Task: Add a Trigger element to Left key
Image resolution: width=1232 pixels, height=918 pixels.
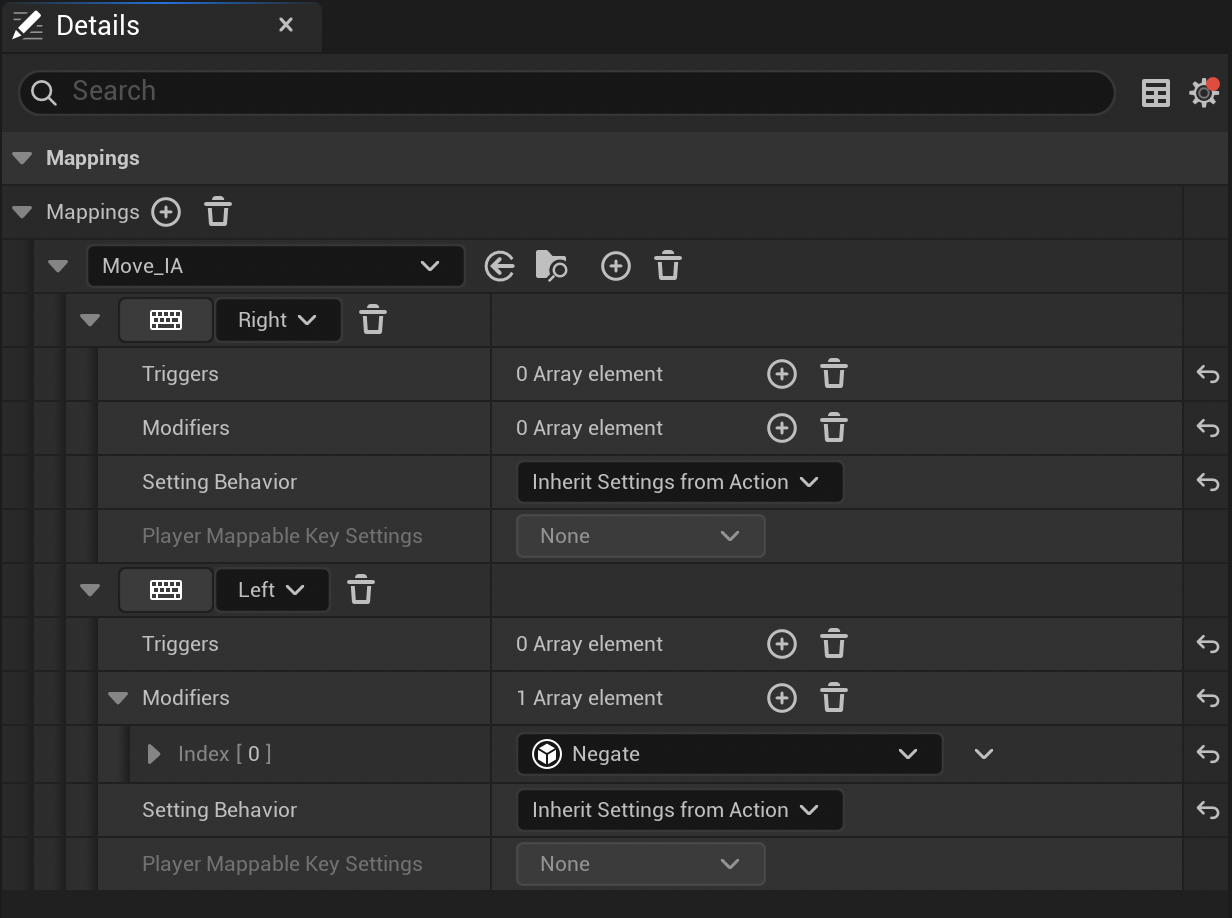Action: [782, 644]
